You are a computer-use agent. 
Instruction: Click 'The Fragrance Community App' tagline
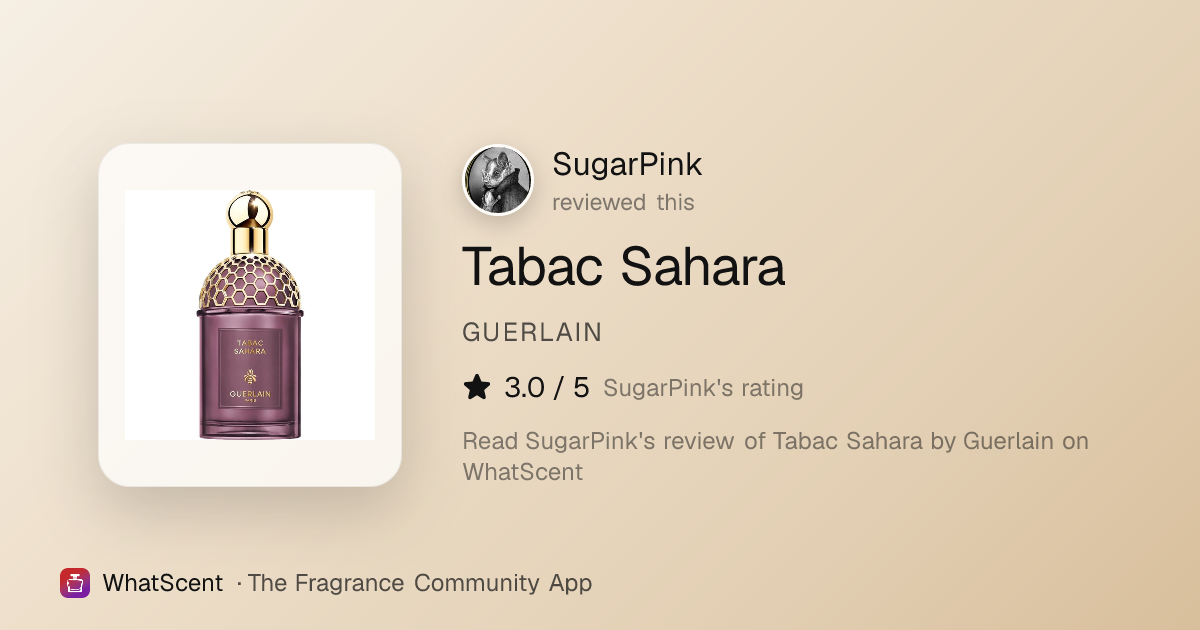coord(419,583)
